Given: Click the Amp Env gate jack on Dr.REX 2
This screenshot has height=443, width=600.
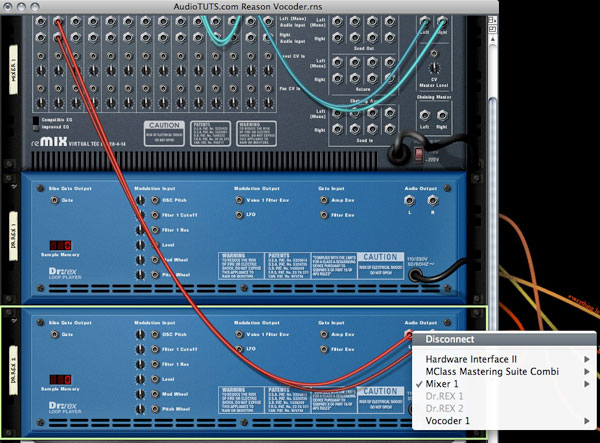Looking at the screenshot, I should [324, 334].
